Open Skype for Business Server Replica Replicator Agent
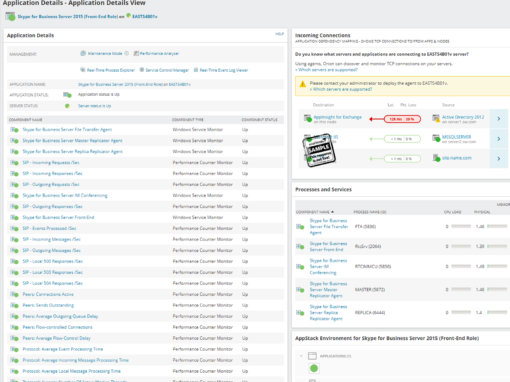The width and height of the screenshot is (510, 382). pos(72,152)
